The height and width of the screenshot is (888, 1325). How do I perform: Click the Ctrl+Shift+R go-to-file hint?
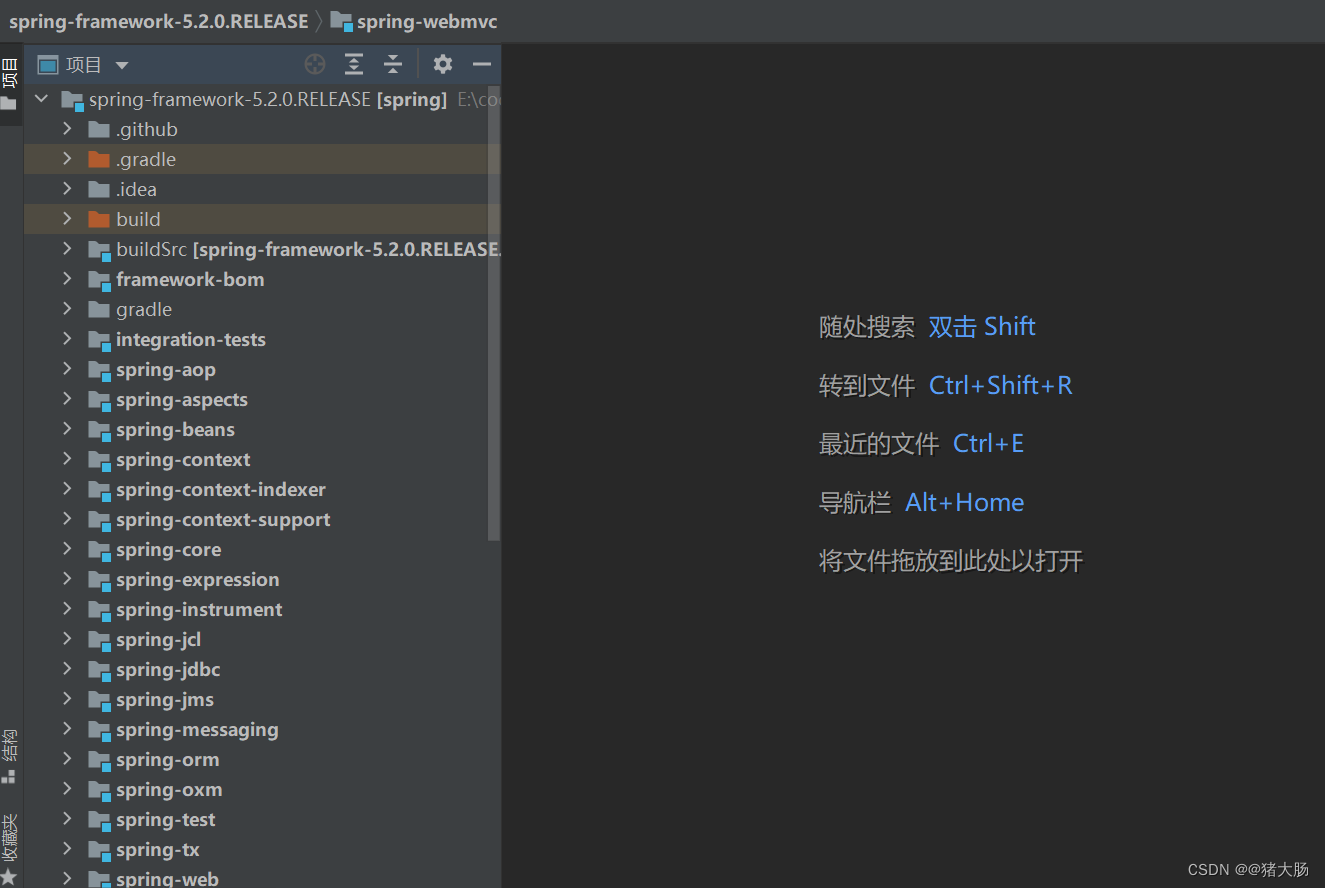[x=1001, y=385]
